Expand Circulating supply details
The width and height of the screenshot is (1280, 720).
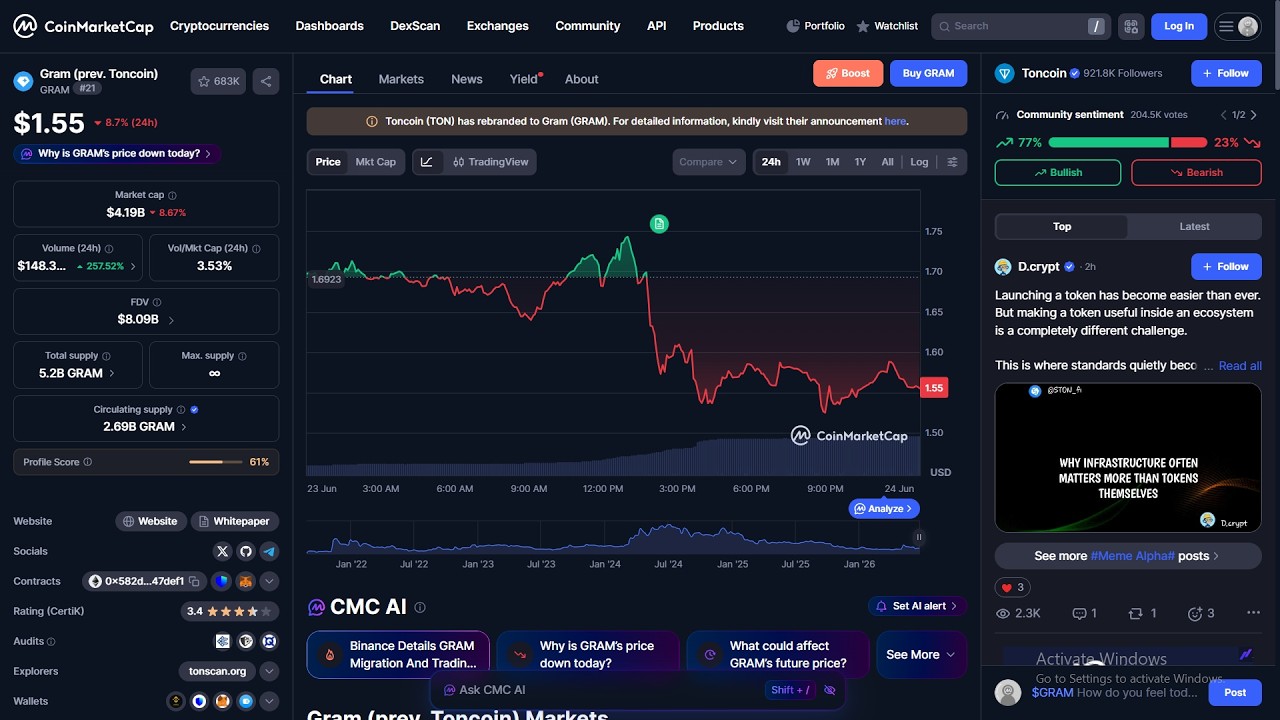click(x=184, y=427)
